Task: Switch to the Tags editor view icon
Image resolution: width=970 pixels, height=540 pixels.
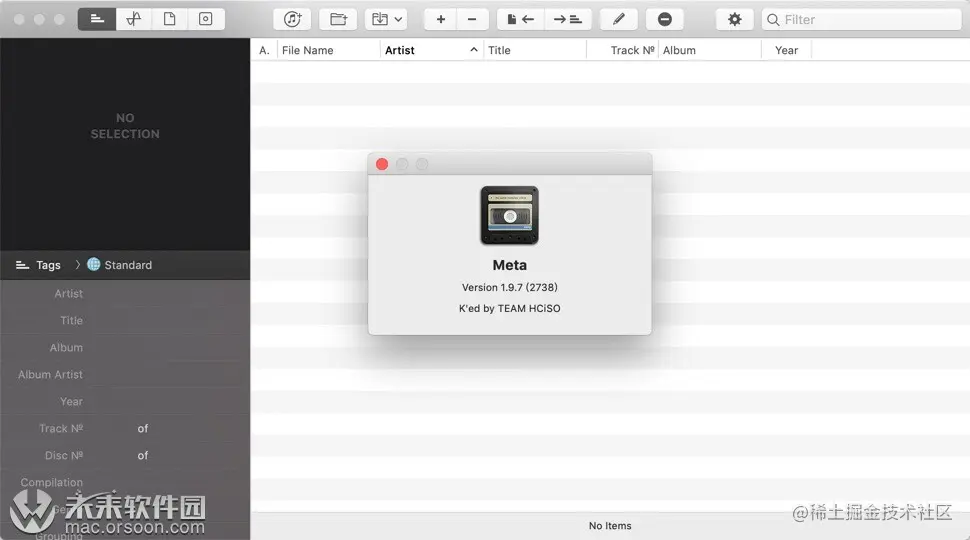Action: pyautogui.click(x=97, y=19)
